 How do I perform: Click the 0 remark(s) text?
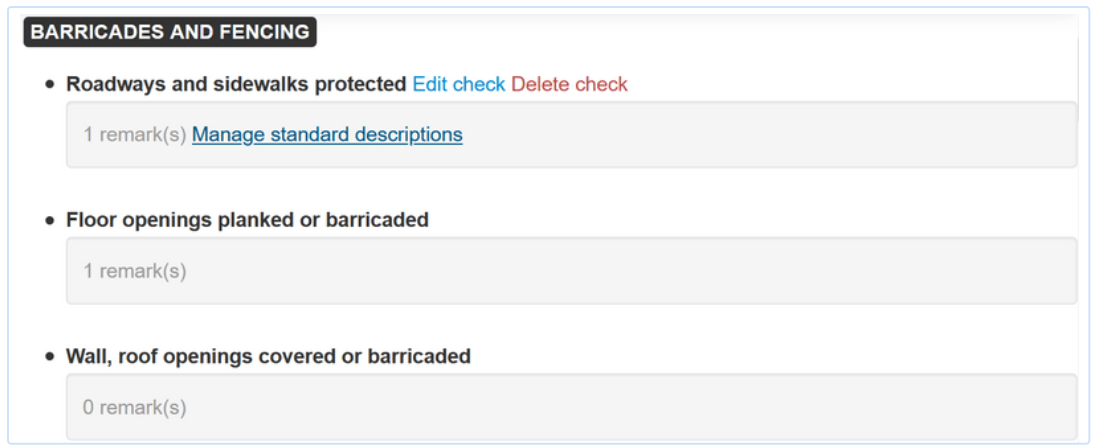[135, 408]
